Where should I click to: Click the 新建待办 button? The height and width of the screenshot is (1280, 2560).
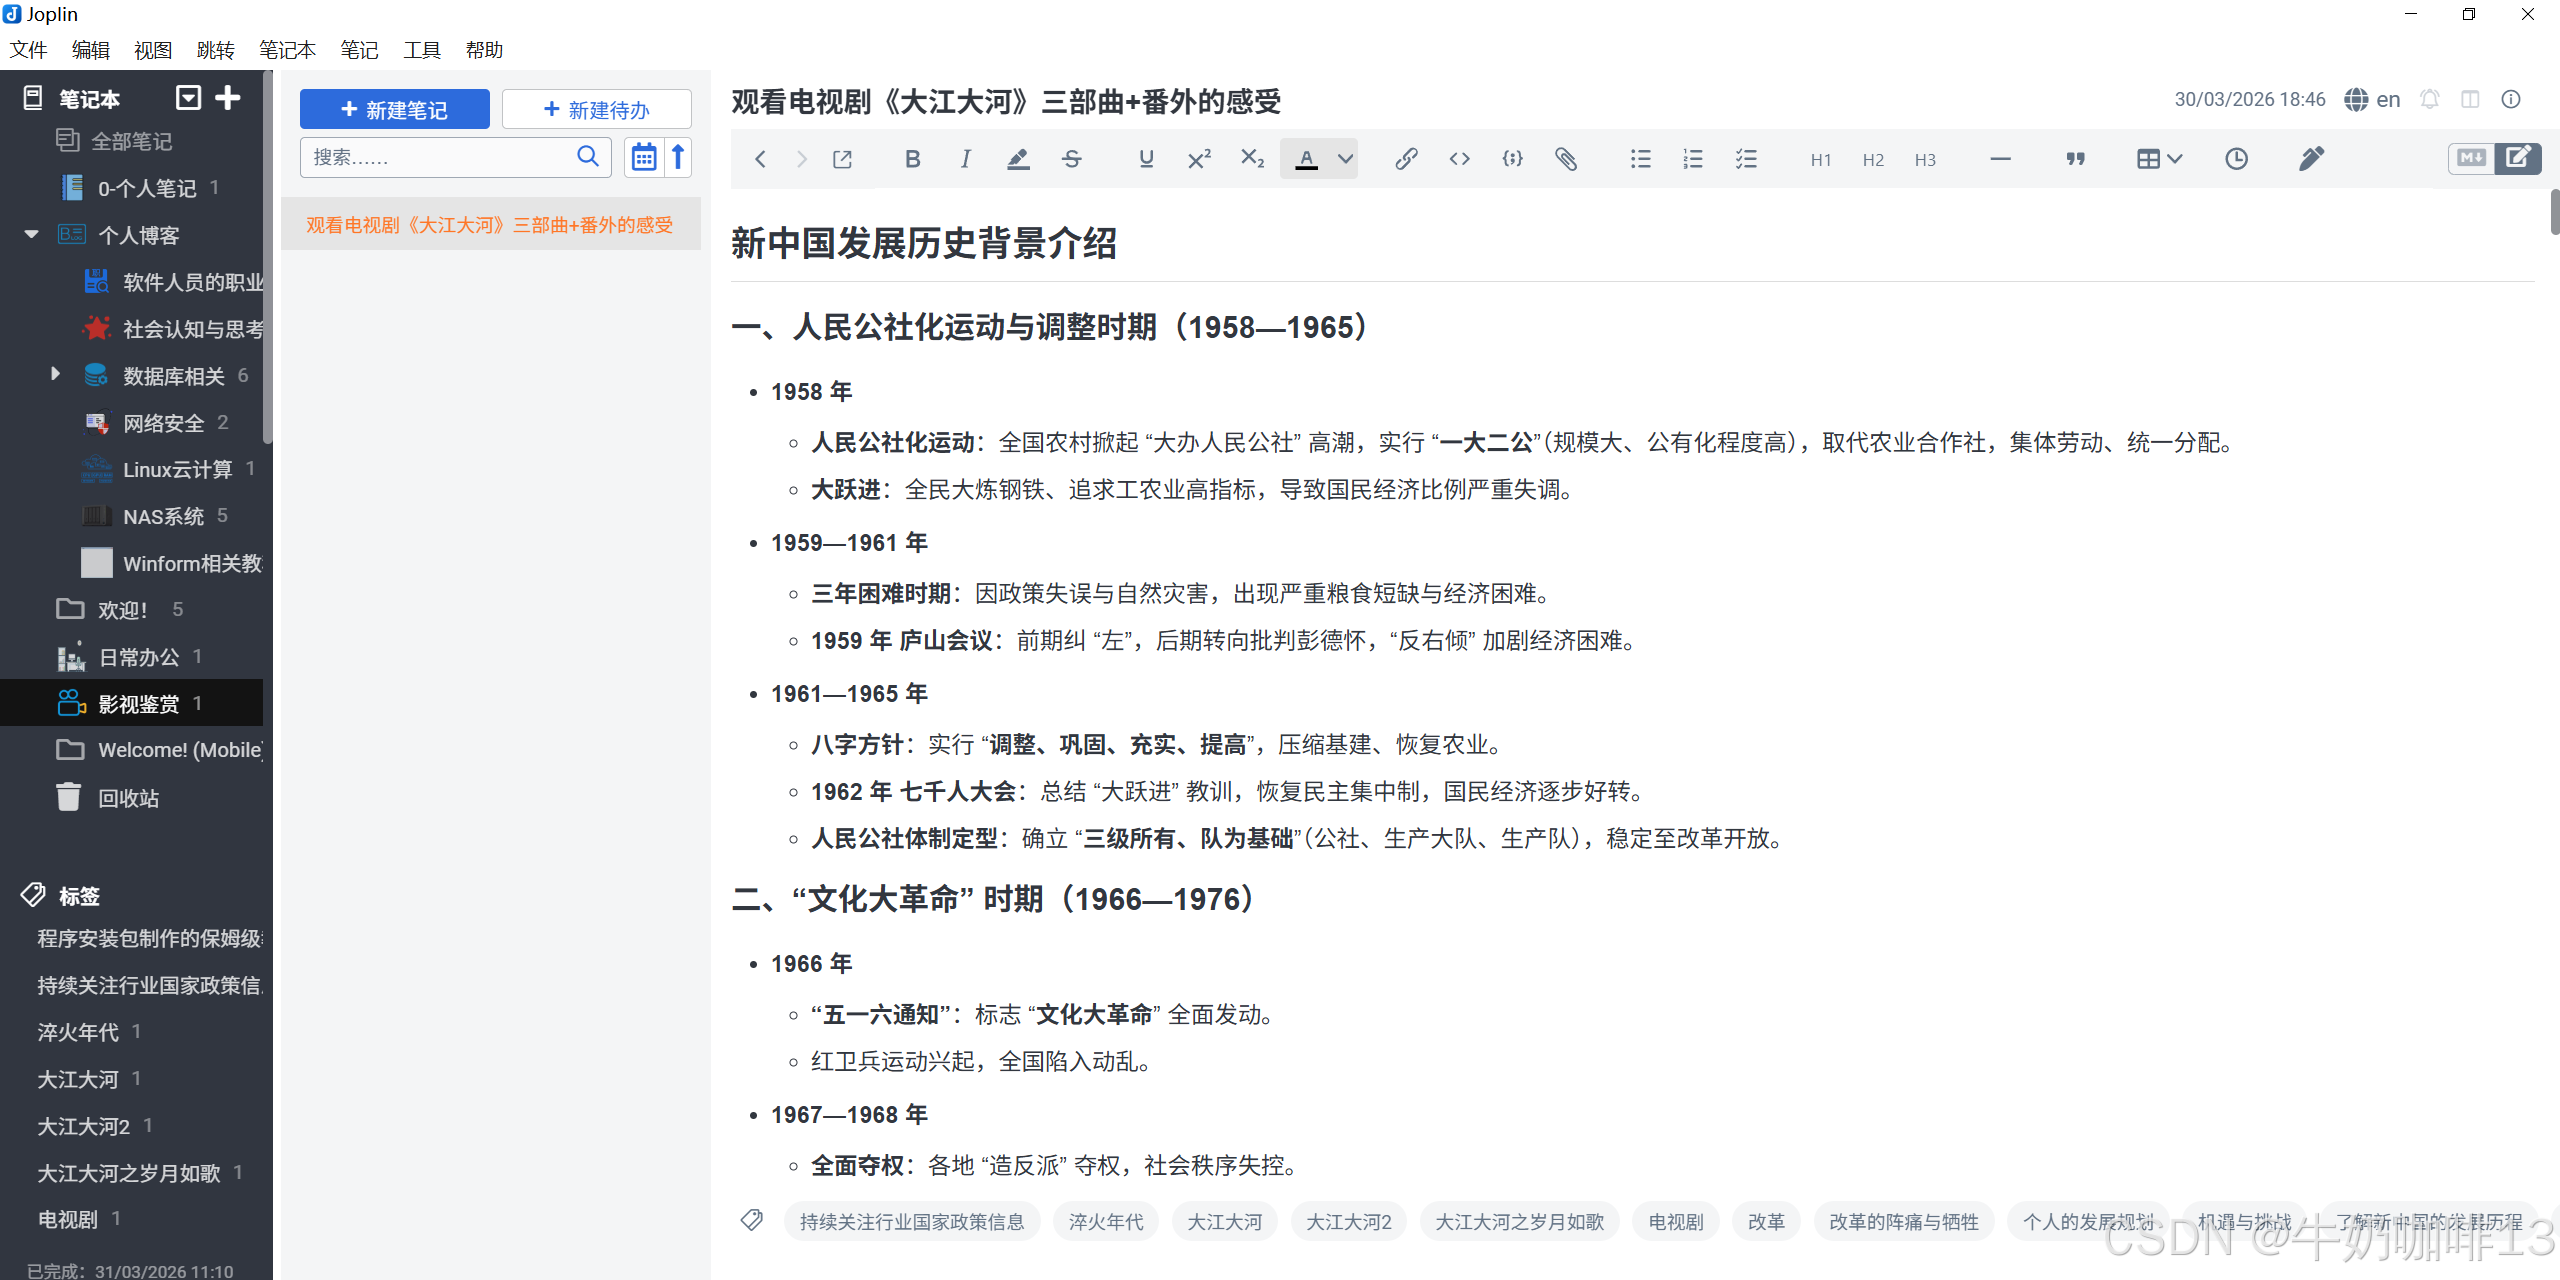click(x=596, y=109)
